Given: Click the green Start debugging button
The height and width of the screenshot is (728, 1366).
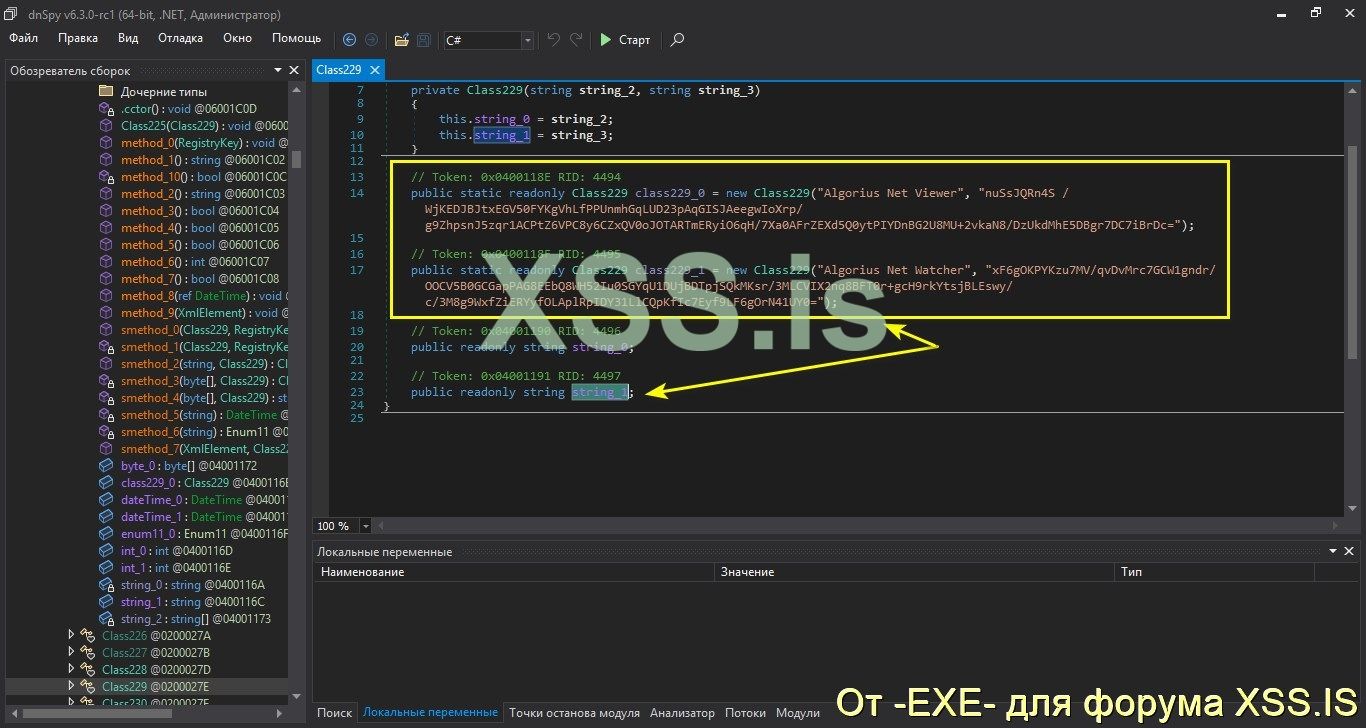Looking at the screenshot, I should (625, 40).
